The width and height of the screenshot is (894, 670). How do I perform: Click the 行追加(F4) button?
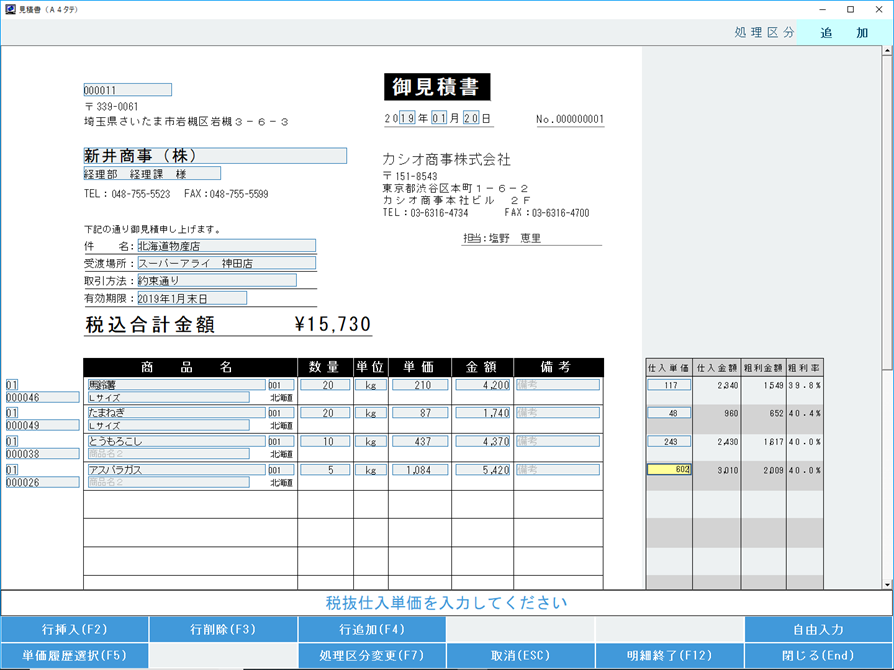click(372, 630)
